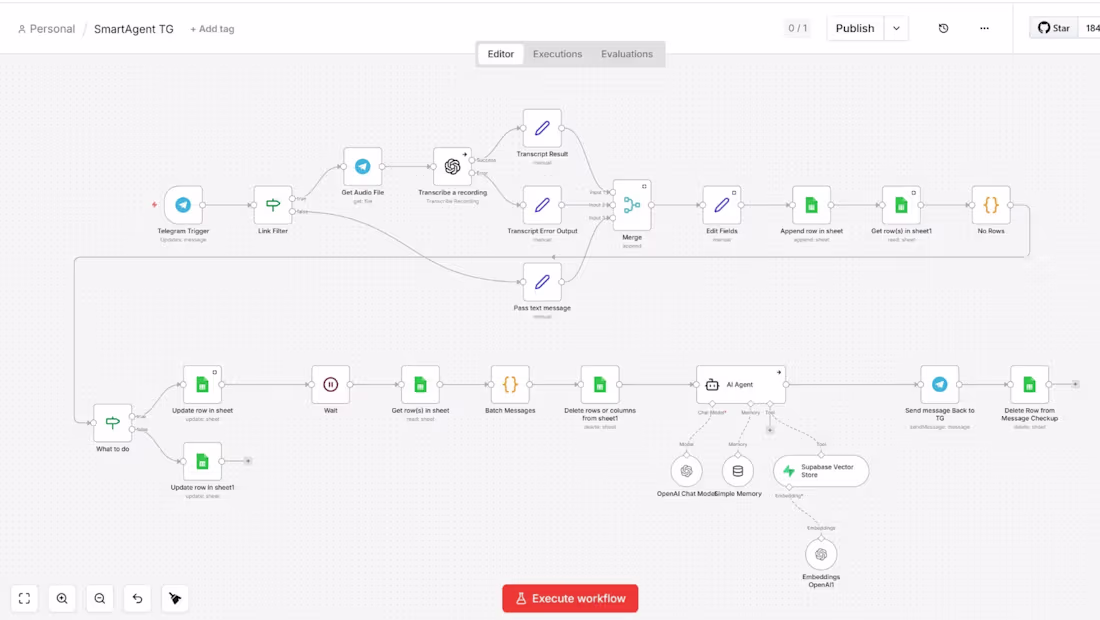Viewport: 1100px width, 620px height.
Task: Select the Get row(s) in sheet1 node
Action: click(901, 205)
